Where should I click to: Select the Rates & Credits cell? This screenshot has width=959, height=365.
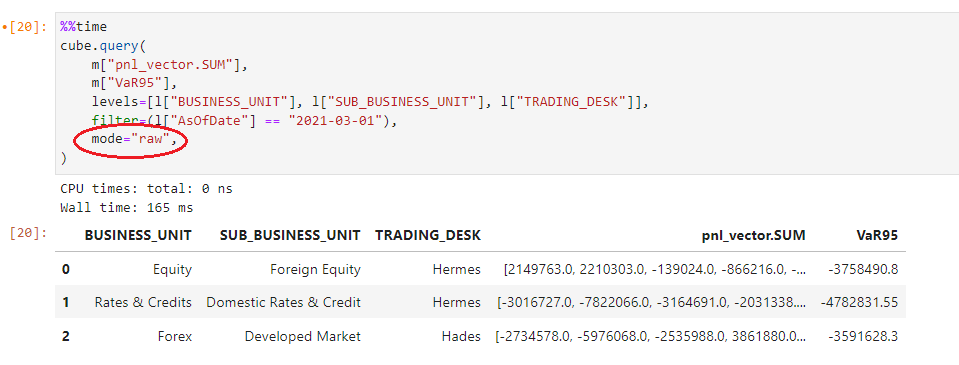pos(143,302)
